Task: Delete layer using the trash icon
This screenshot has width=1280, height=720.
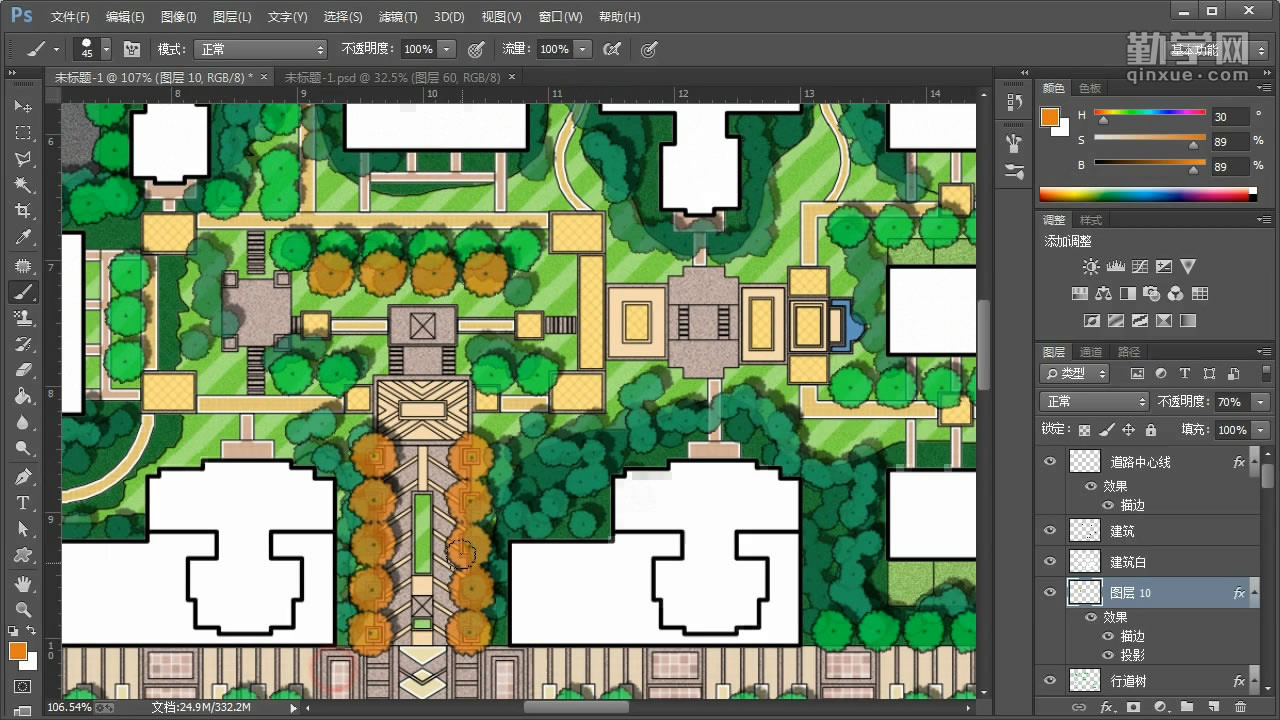Action: pyautogui.click(x=1240, y=708)
